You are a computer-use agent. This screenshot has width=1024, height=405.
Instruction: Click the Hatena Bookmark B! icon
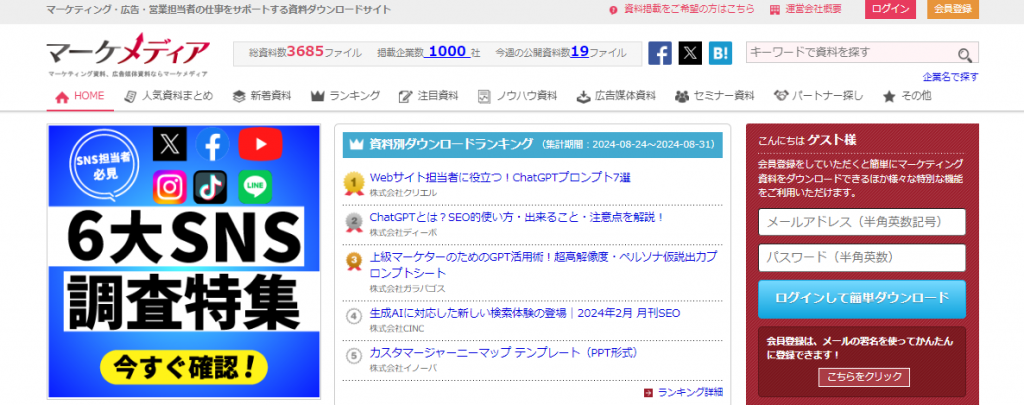point(720,53)
